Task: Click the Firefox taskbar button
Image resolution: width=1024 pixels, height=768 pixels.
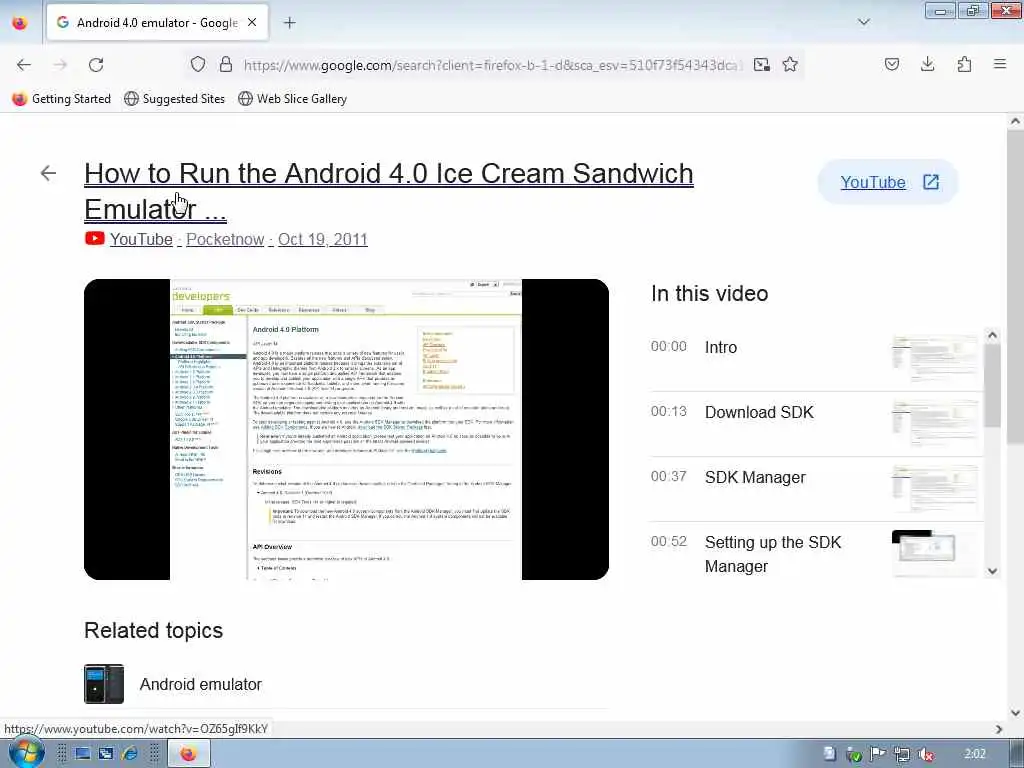Action: 189,754
